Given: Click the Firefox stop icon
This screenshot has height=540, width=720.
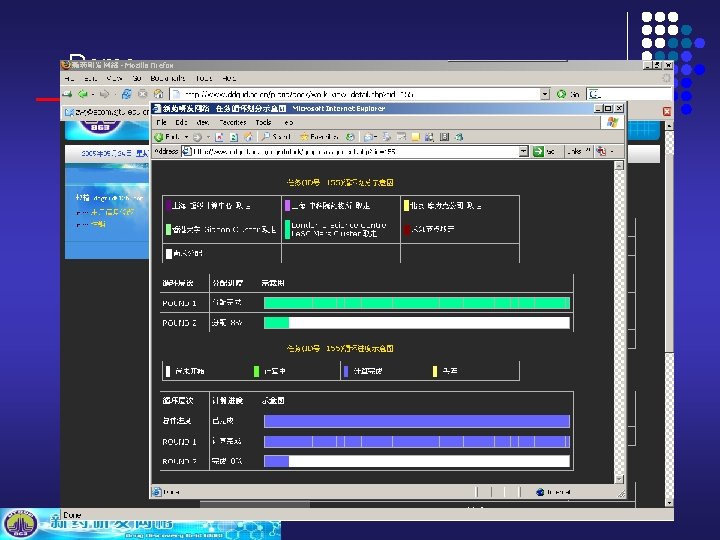Looking at the screenshot, I should click(x=143, y=94).
